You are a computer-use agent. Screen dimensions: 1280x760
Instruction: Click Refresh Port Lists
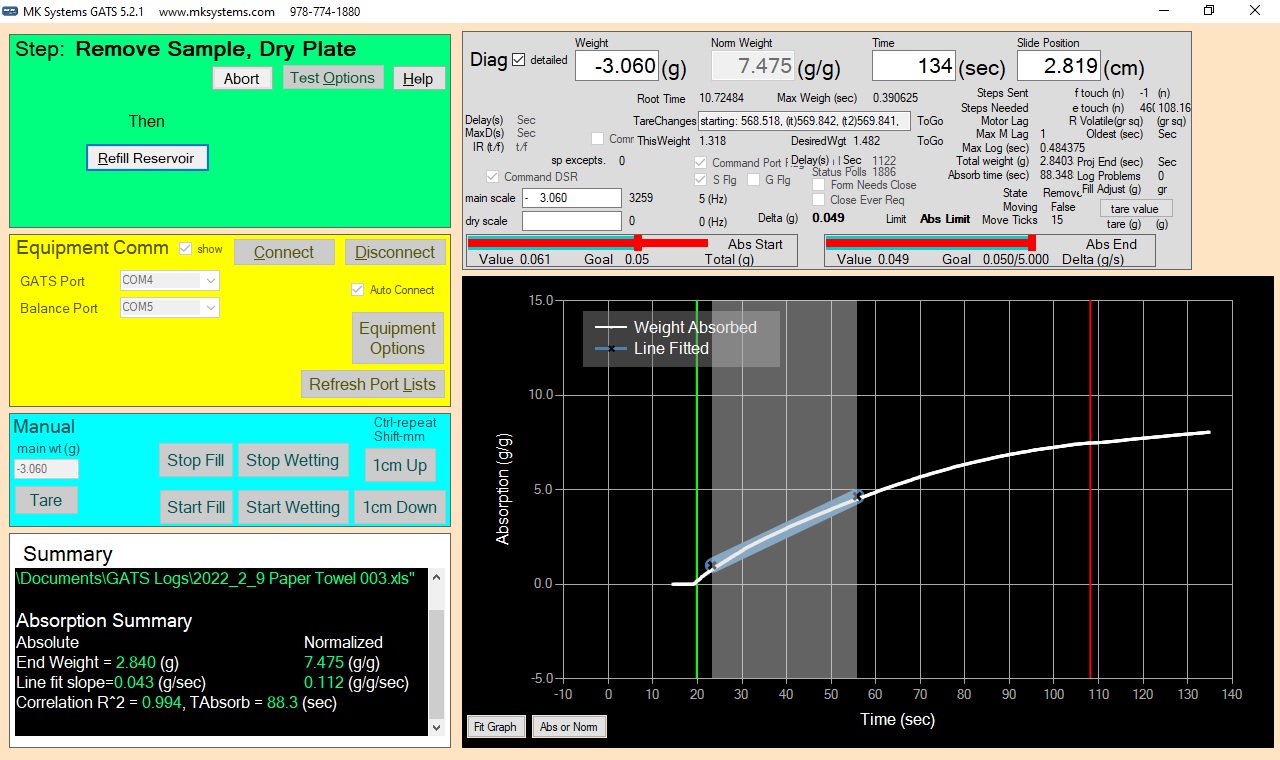pos(372,384)
